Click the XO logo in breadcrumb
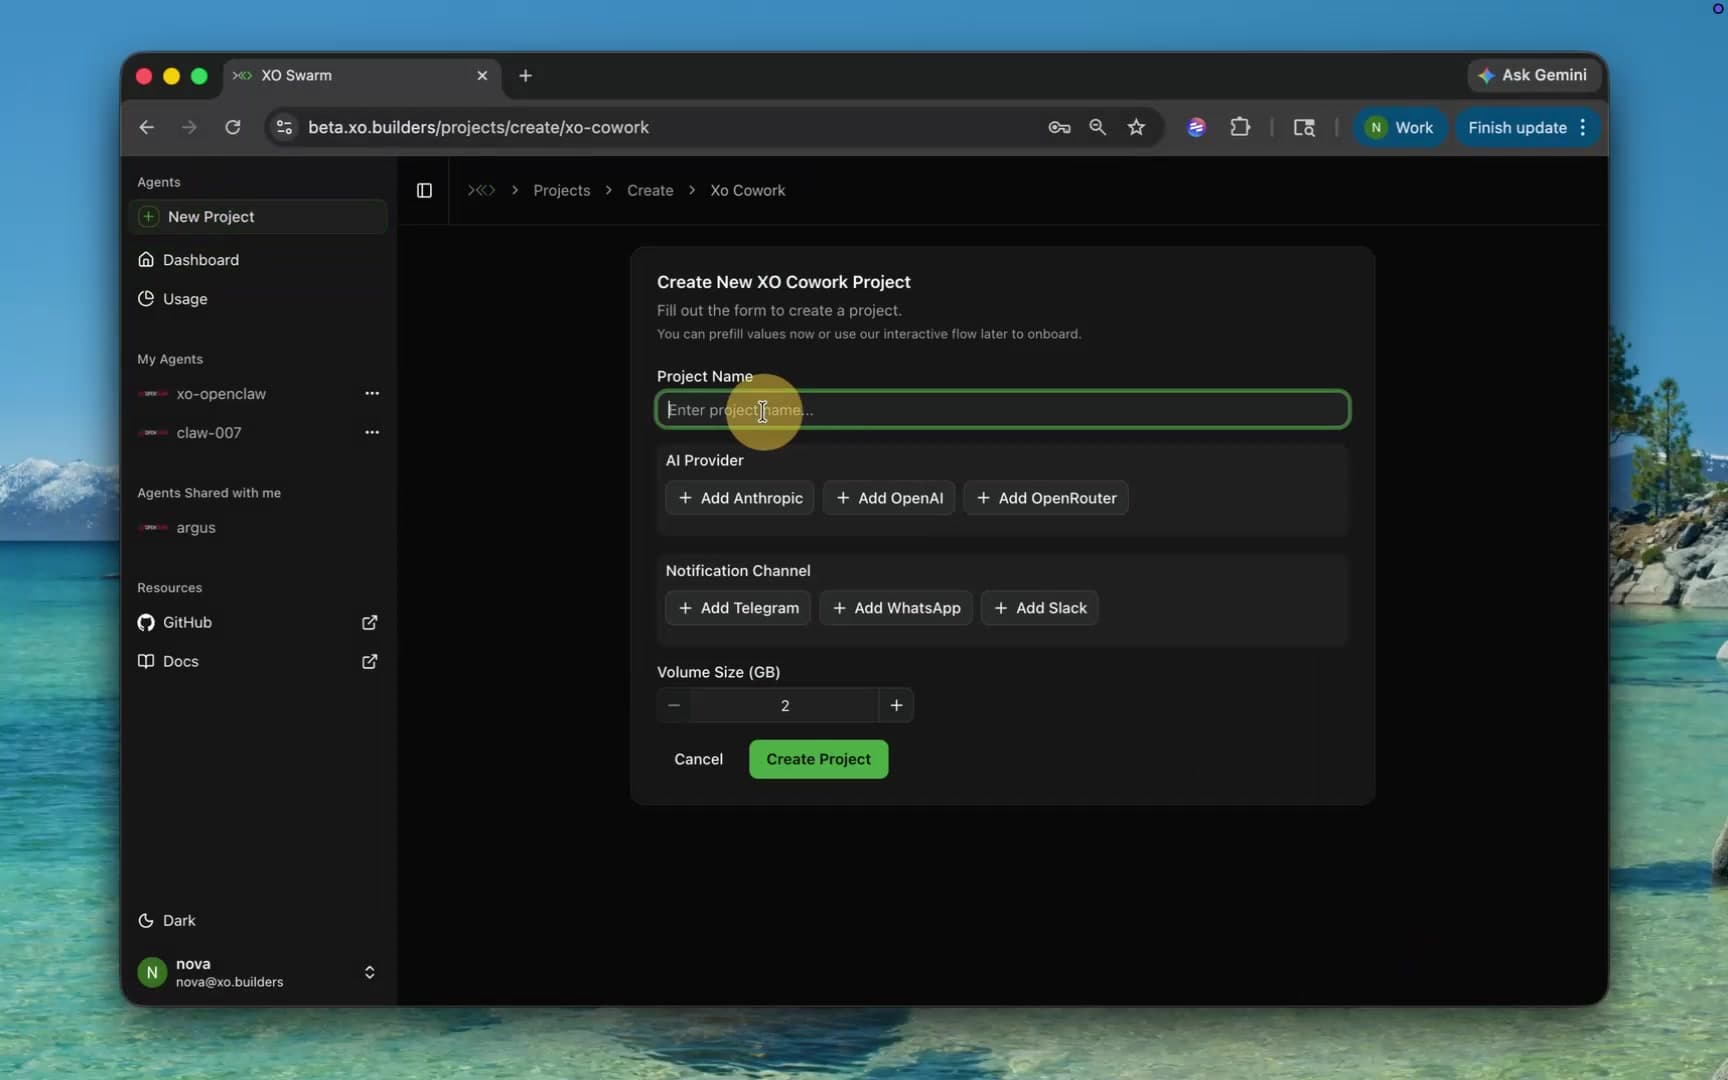The image size is (1728, 1080). [482, 190]
